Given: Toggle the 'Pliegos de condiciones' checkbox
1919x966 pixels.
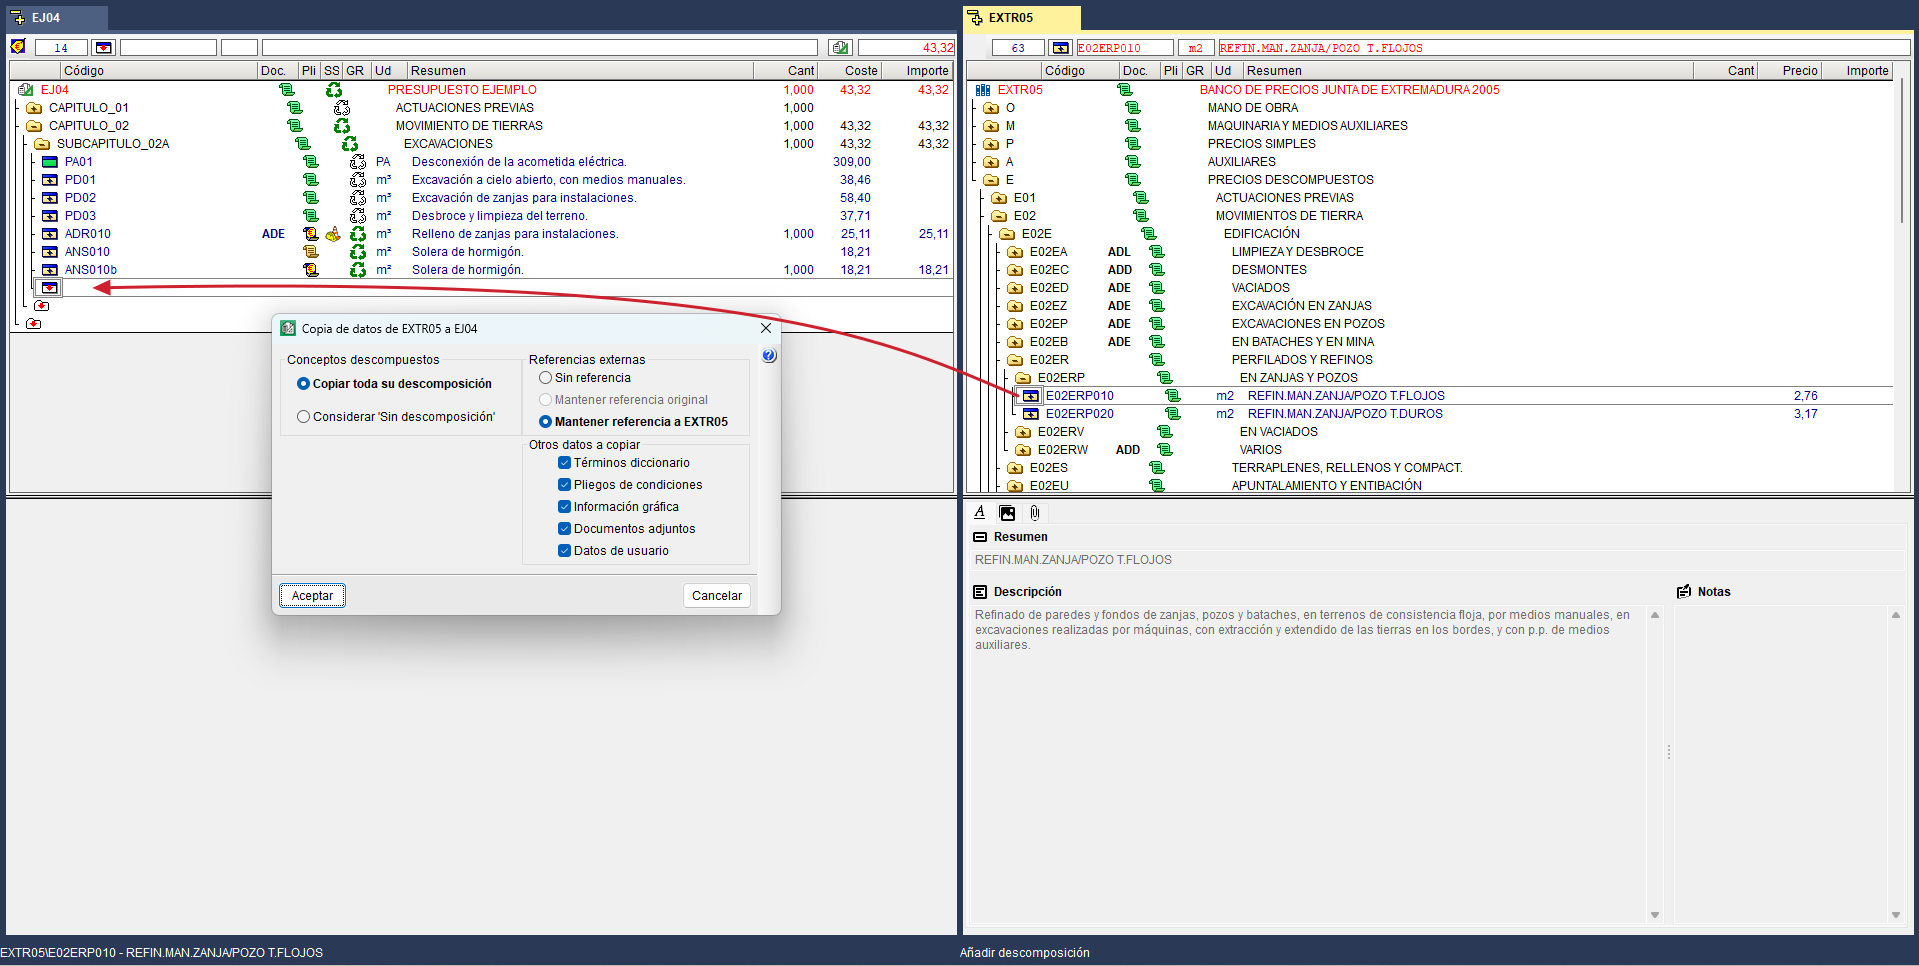Looking at the screenshot, I should tap(564, 485).
